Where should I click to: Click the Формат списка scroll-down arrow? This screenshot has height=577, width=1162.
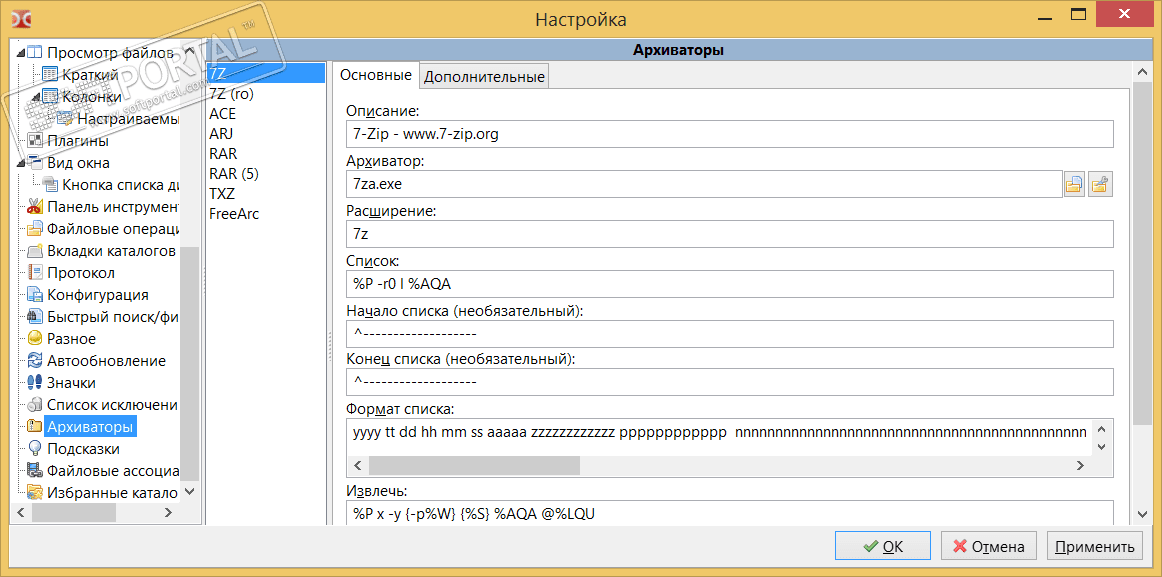tap(1101, 446)
